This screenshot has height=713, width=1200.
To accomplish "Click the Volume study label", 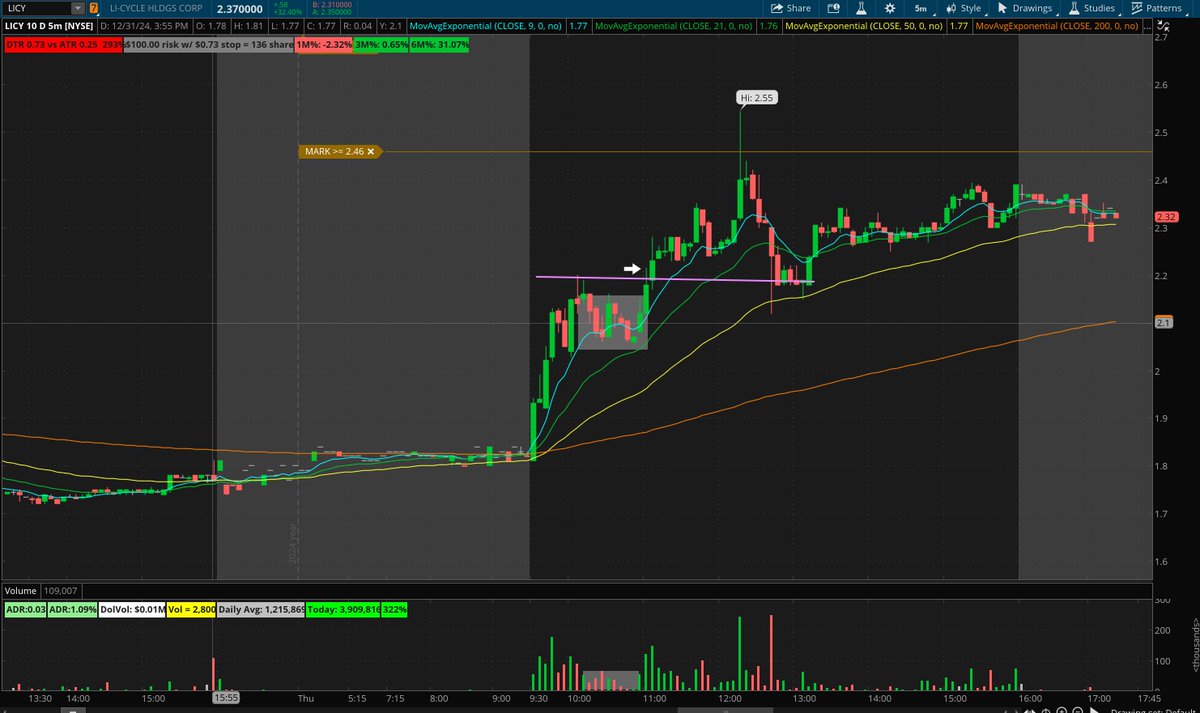I will (21, 590).
